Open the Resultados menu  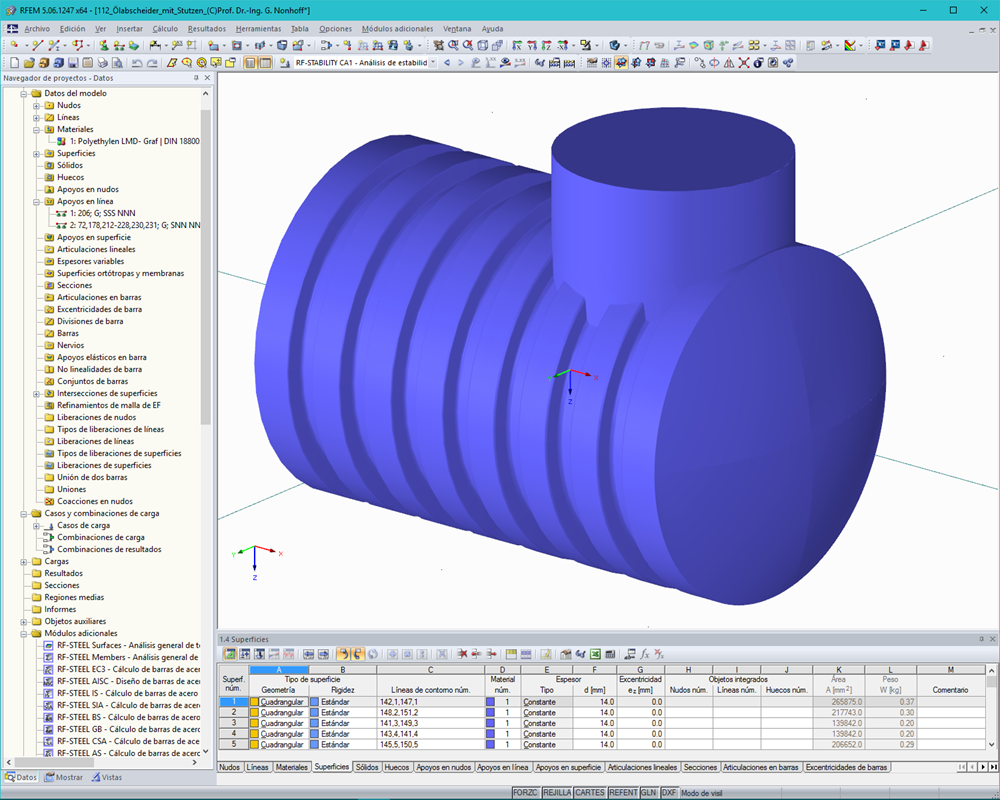click(x=207, y=29)
